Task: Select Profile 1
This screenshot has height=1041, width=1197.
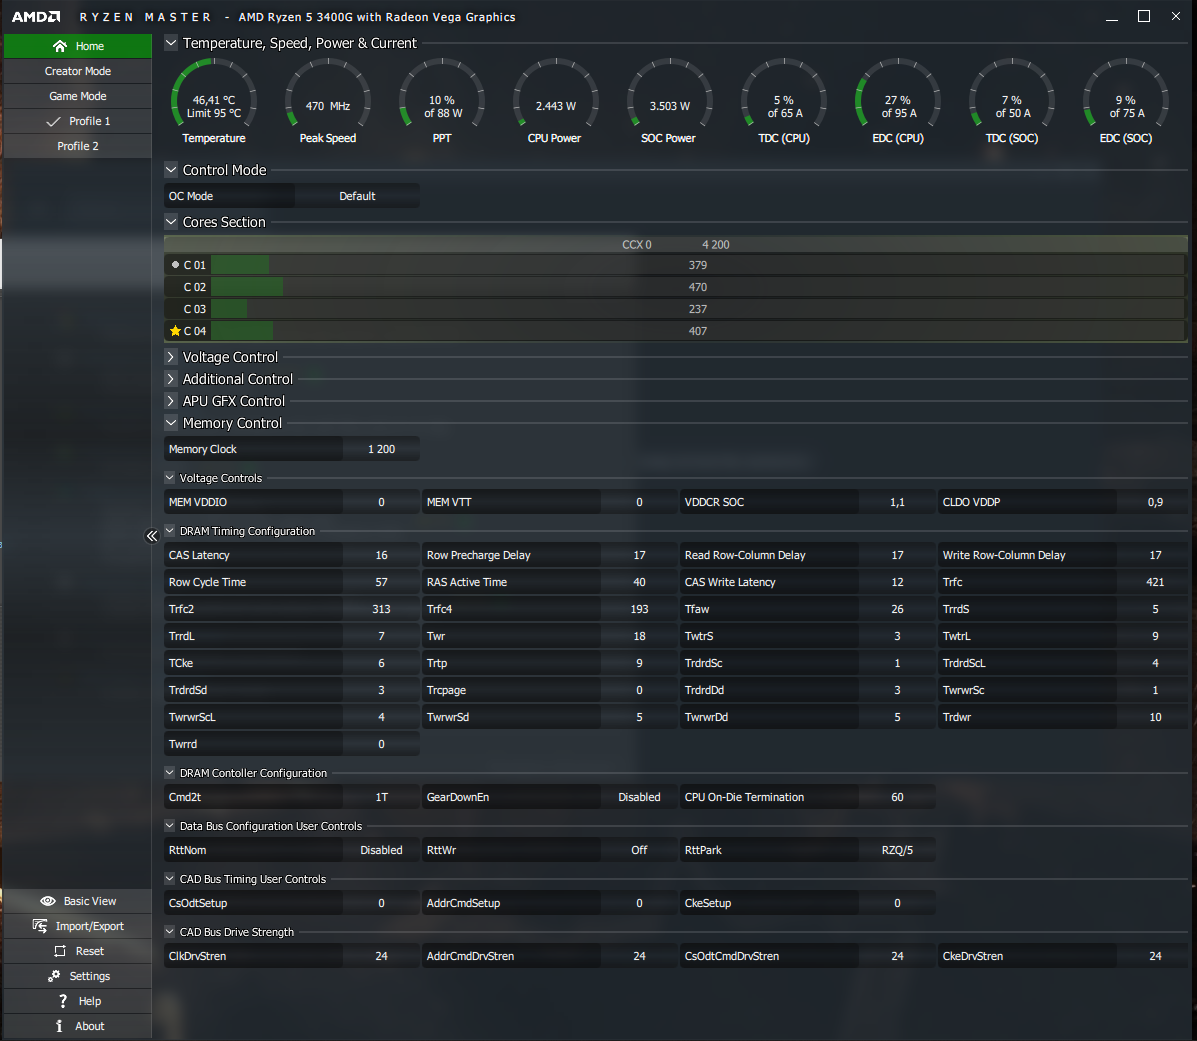Action: pyautogui.click(x=78, y=121)
